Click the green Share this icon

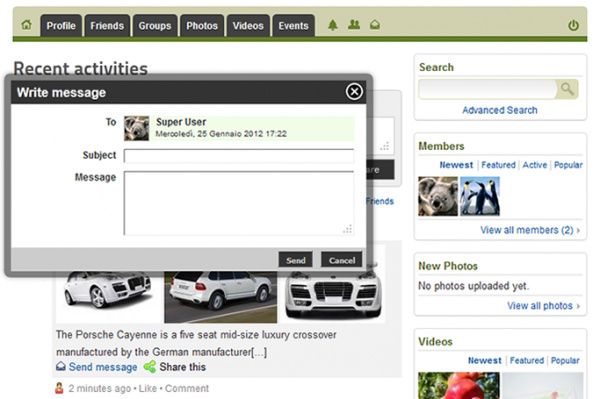(x=150, y=367)
